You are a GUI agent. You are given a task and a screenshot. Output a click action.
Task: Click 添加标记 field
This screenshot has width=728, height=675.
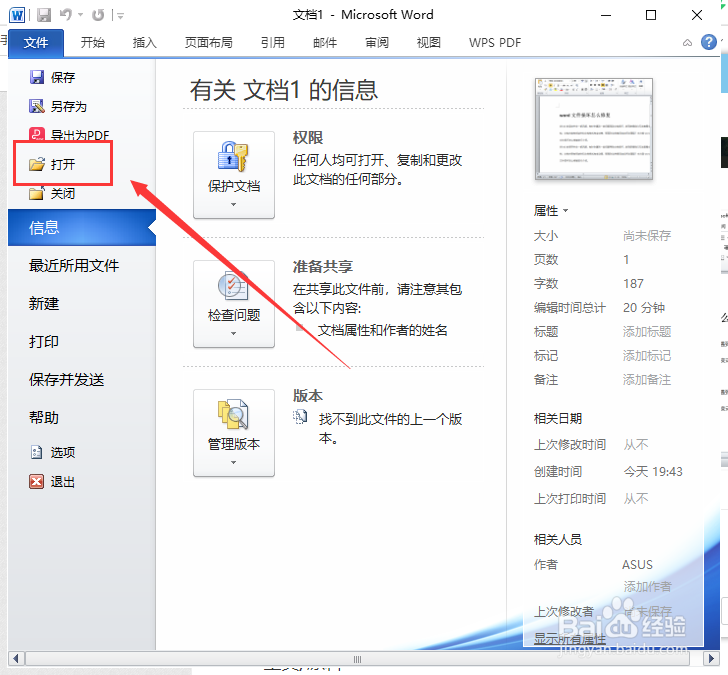(x=647, y=356)
